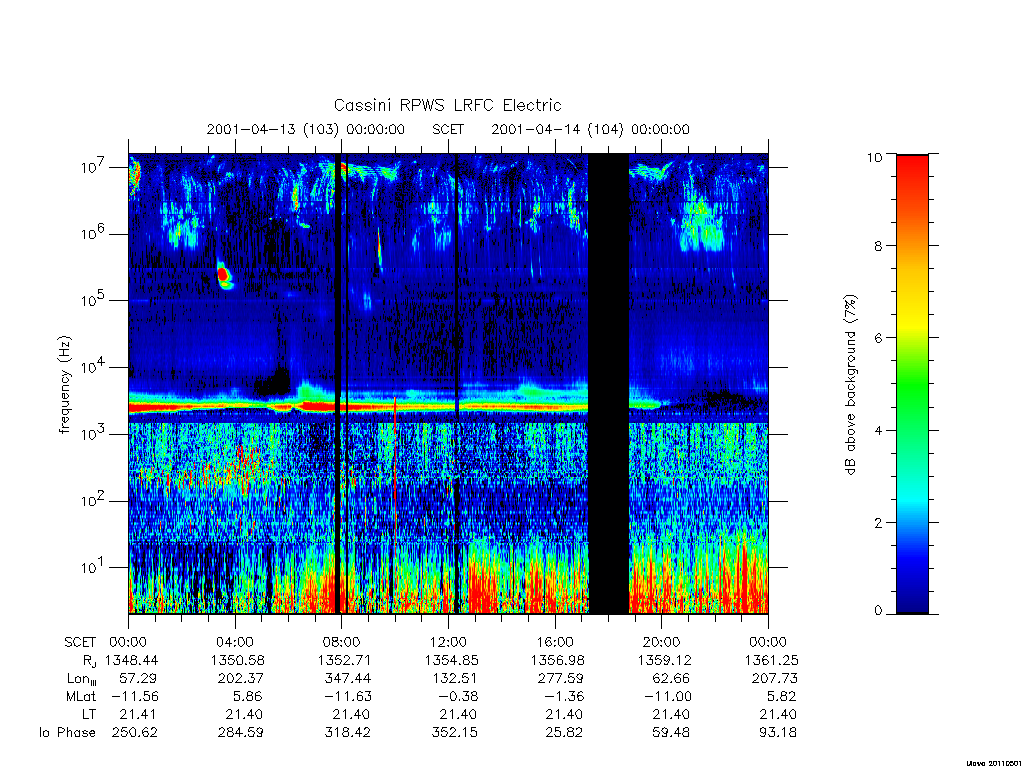1024x768 pixels.
Task: Click the MLat value -11.00
Action: click(667, 697)
